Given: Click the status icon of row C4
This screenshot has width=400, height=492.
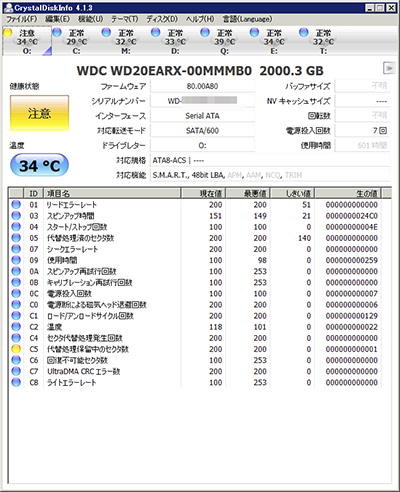Looking at the screenshot, I should [16, 338].
